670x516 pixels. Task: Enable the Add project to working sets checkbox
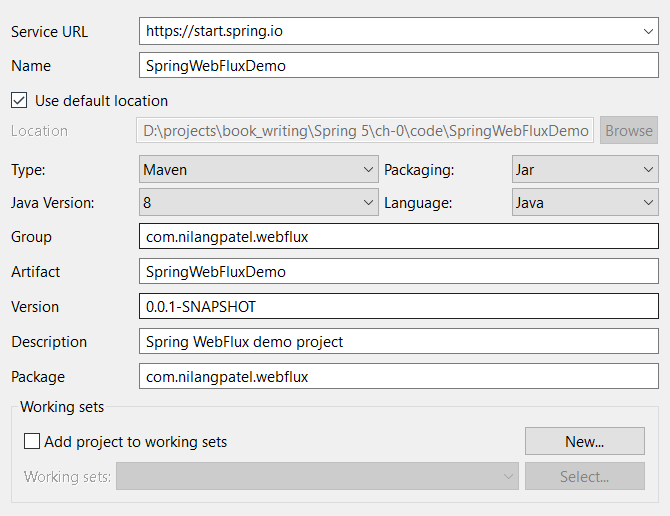pos(32,441)
